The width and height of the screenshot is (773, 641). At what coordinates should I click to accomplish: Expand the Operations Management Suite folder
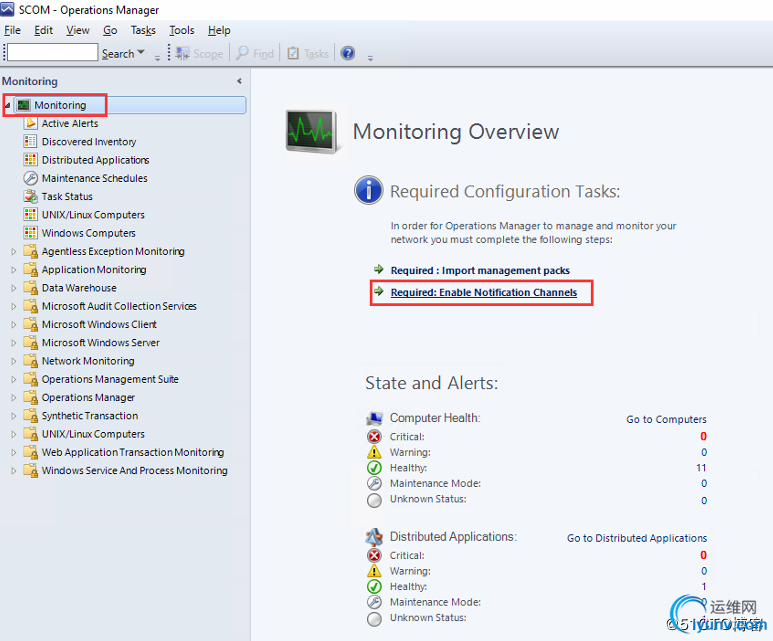pyautogui.click(x=14, y=379)
